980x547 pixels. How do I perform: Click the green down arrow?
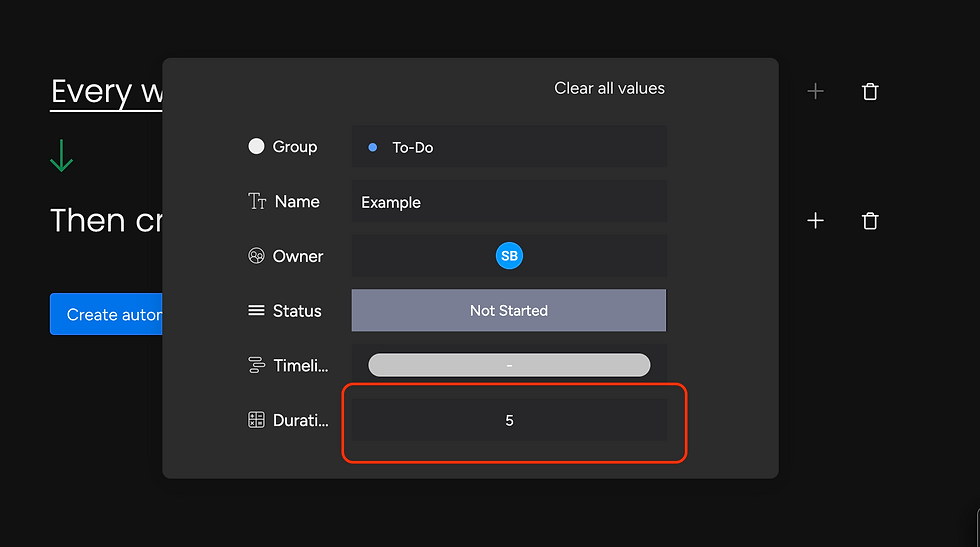click(x=62, y=156)
